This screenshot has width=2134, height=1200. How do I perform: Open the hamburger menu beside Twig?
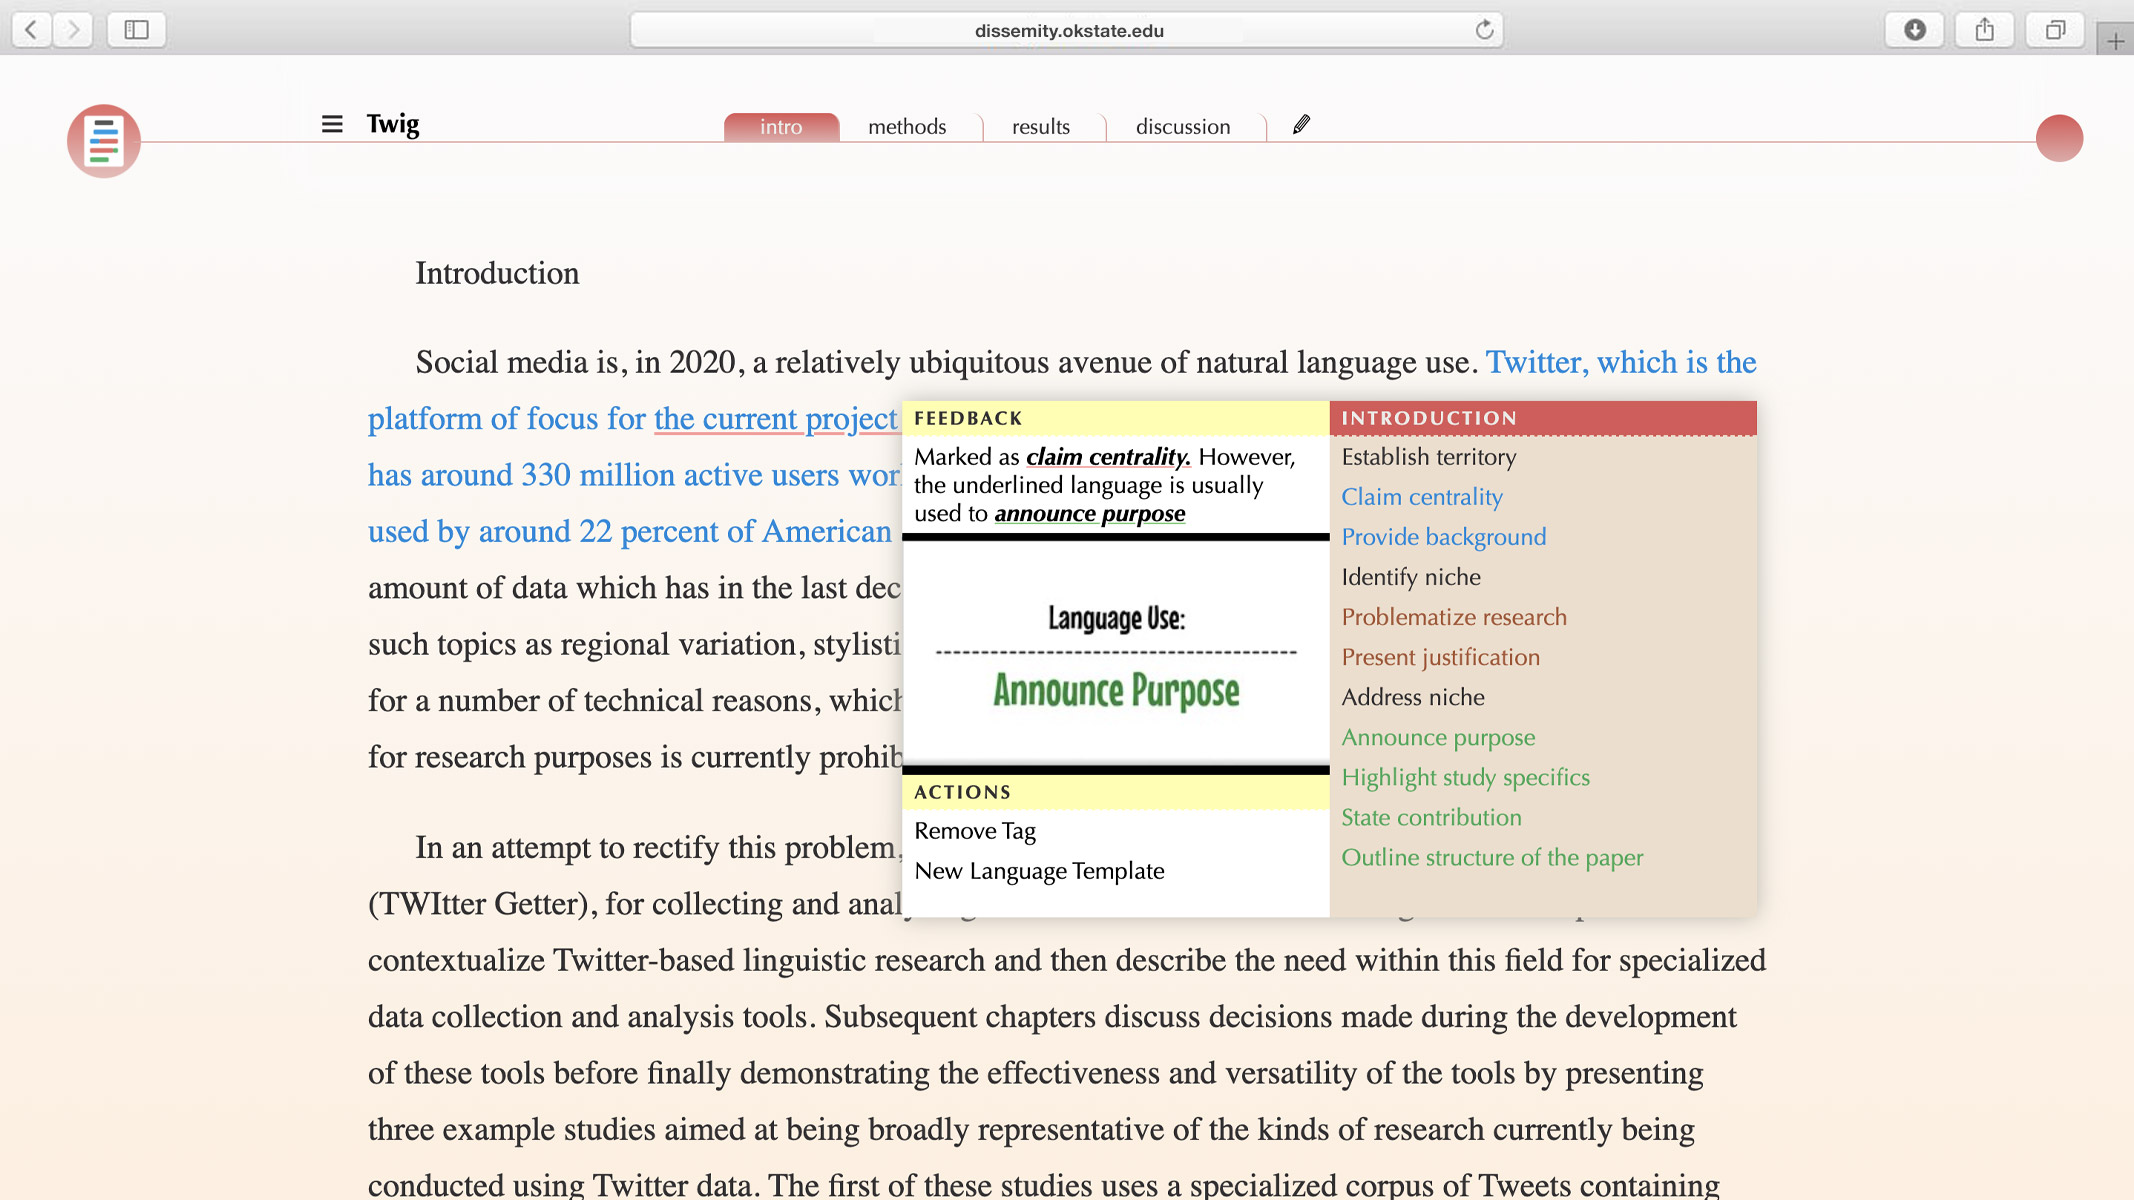(332, 124)
